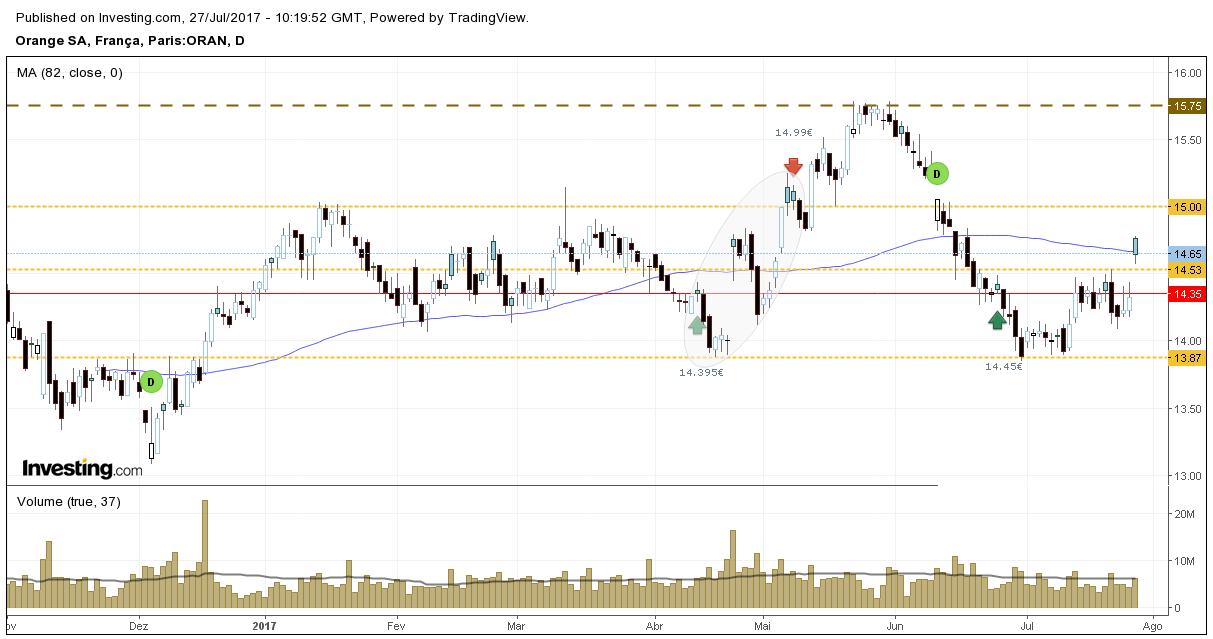Select the green D dividend marker in December
The height and width of the screenshot is (639, 1213).
tap(150, 381)
